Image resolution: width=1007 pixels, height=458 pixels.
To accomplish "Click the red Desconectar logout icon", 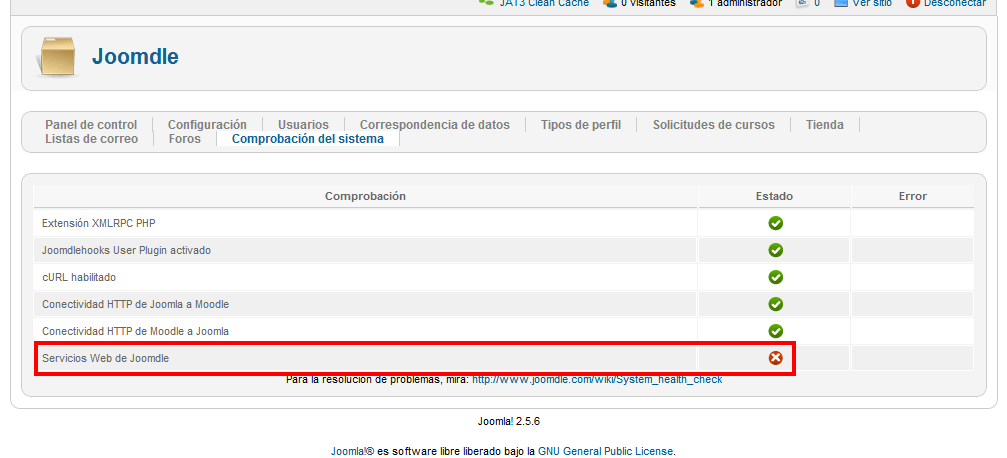I will [x=912, y=4].
